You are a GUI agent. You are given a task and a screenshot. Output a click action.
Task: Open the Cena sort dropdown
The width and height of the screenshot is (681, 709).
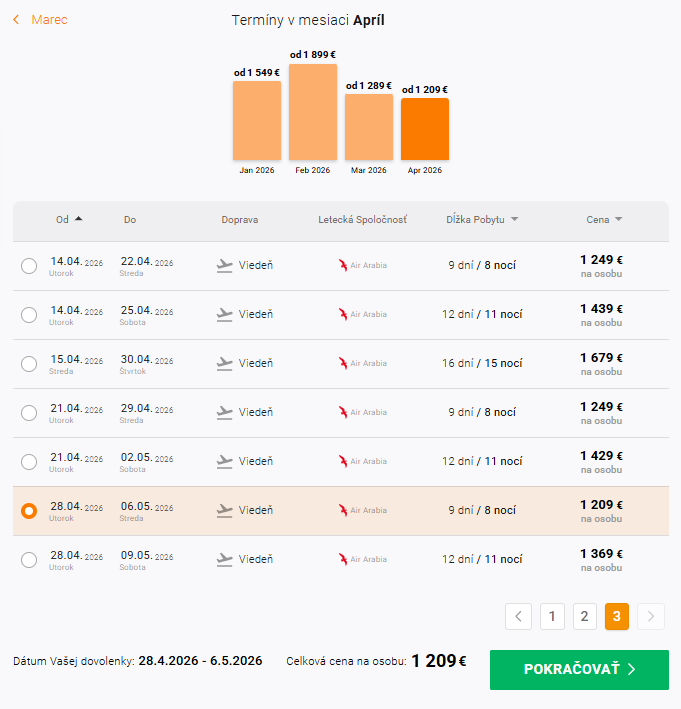tap(604, 219)
